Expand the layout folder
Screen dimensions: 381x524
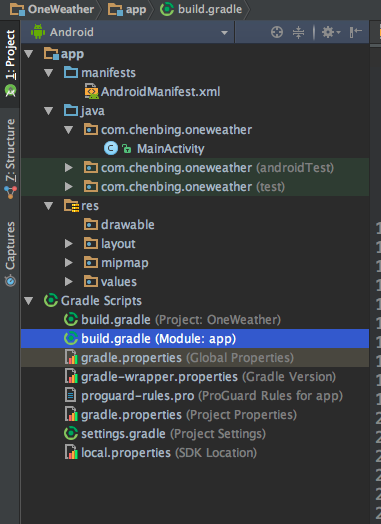[69, 244]
